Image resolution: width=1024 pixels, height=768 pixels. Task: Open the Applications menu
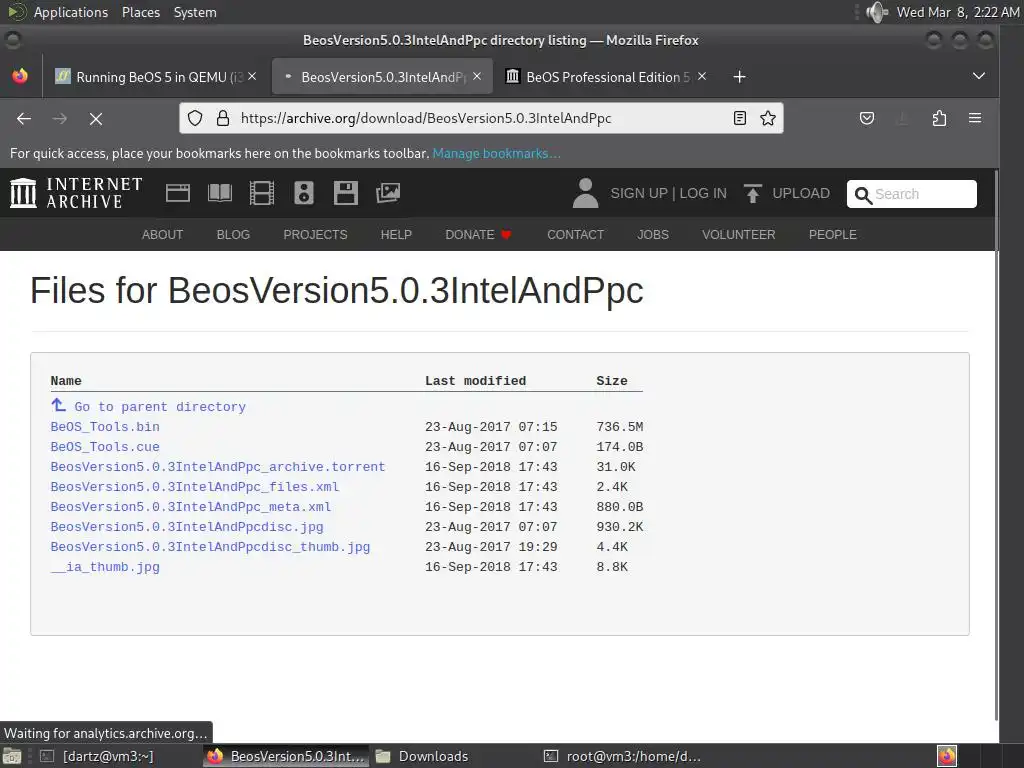(71, 12)
